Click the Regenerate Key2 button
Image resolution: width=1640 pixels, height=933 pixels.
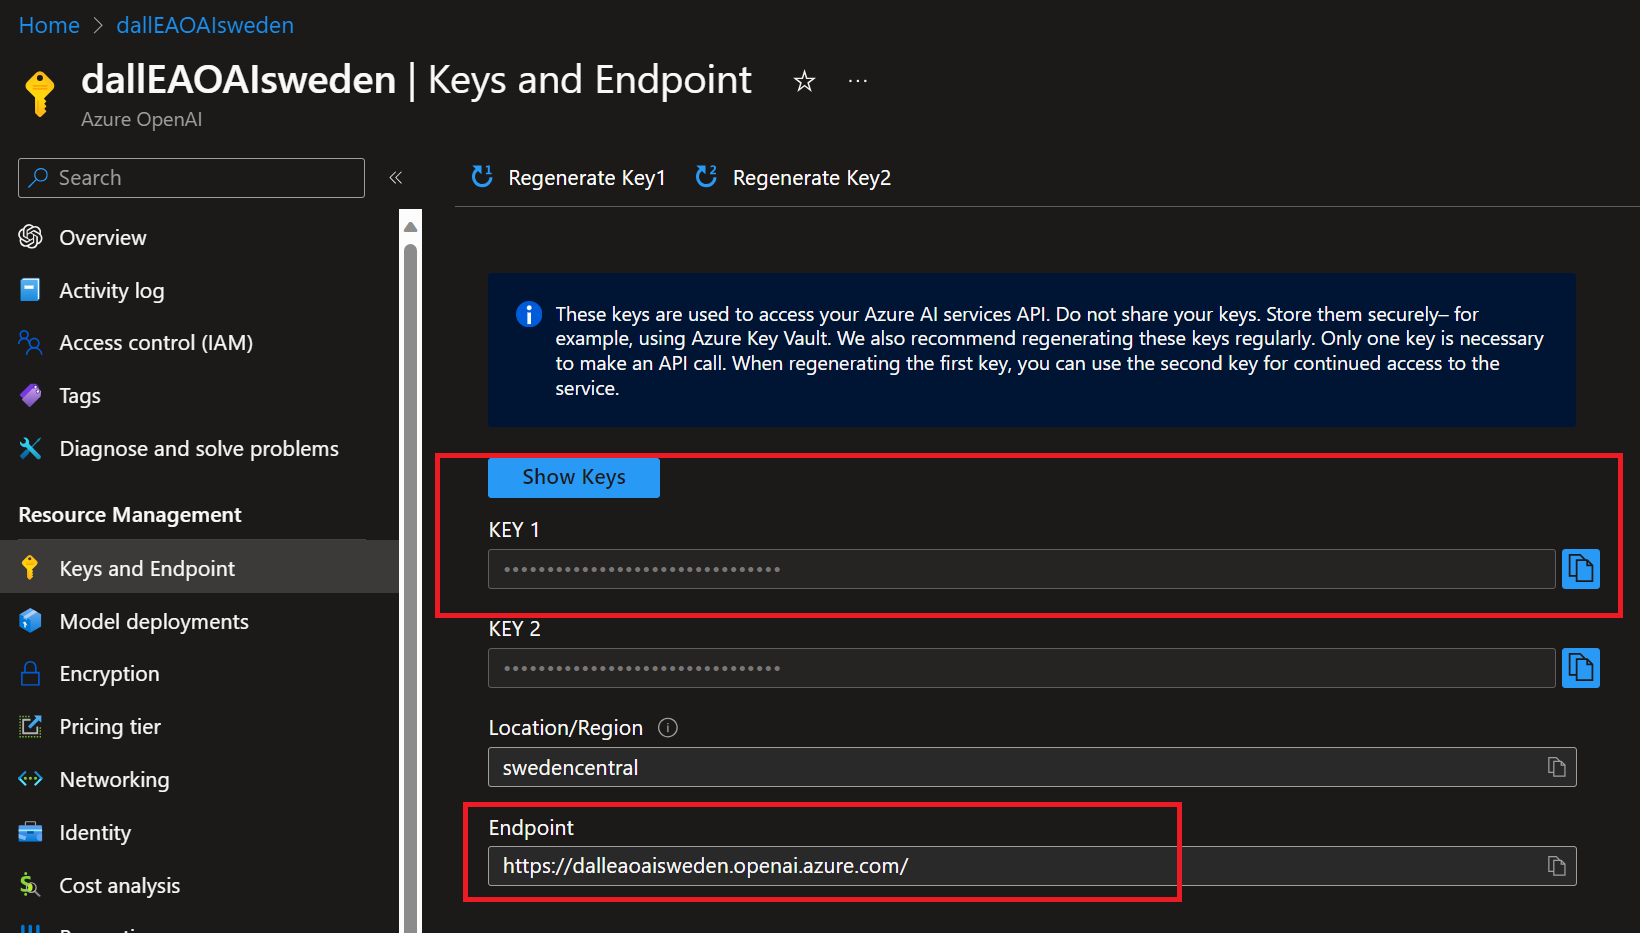pos(793,178)
